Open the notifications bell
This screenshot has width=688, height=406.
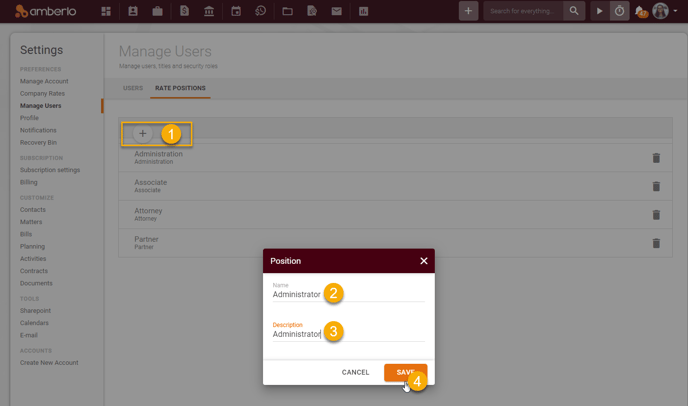tap(640, 11)
